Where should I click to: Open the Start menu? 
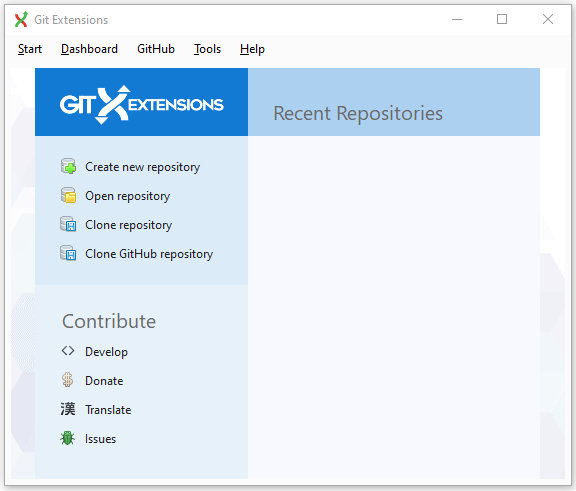pyautogui.click(x=30, y=49)
